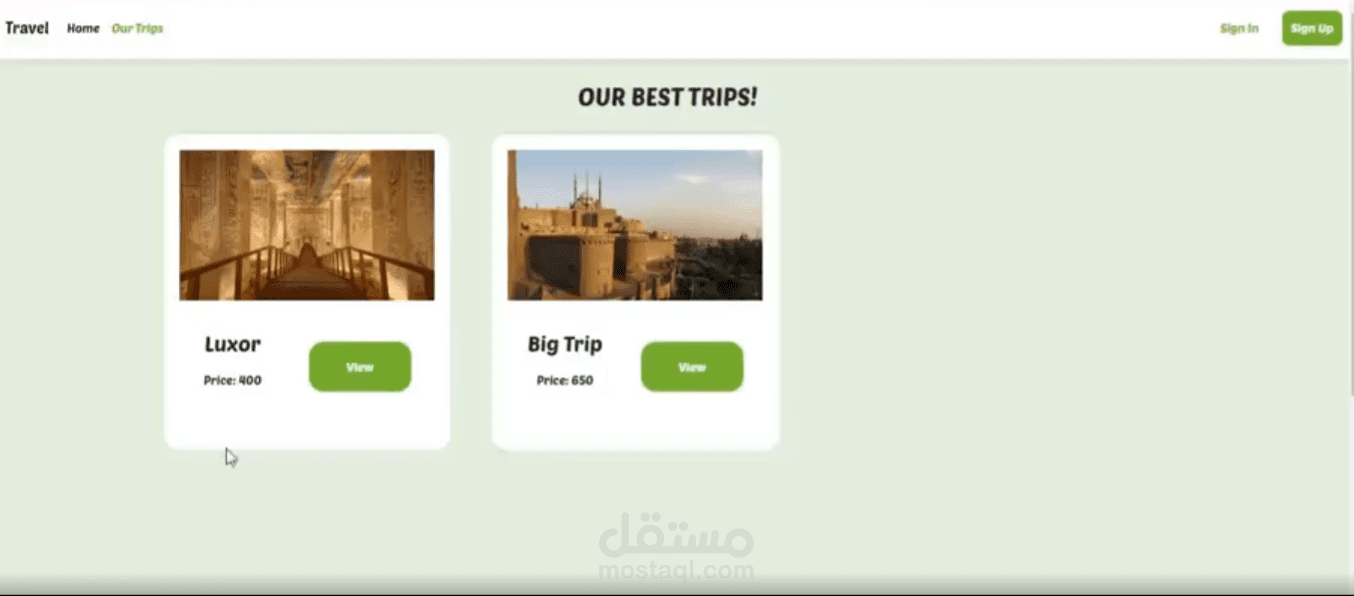Viewport: 1354px width, 596px height.
Task: Click the OUR BEST TRIPS! heading
Action: (668, 97)
